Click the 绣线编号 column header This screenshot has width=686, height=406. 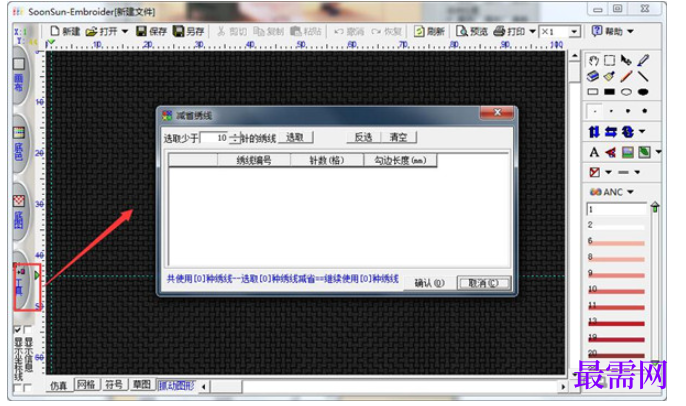(x=254, y=161)
